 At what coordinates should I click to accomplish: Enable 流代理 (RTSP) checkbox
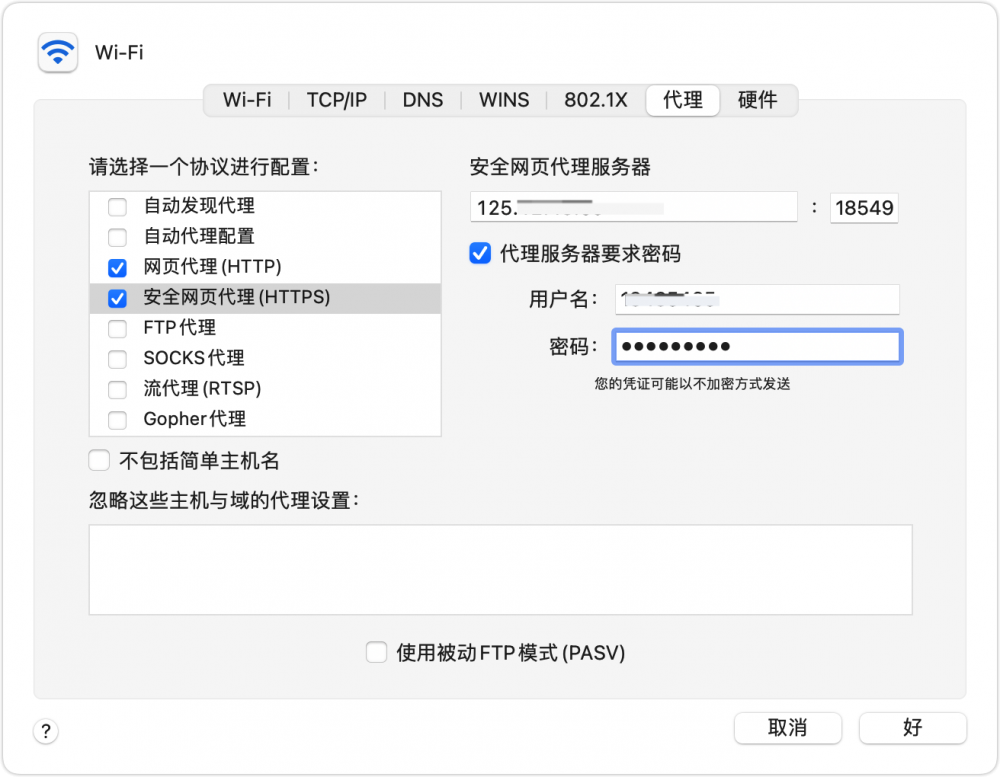coord(117,390)
